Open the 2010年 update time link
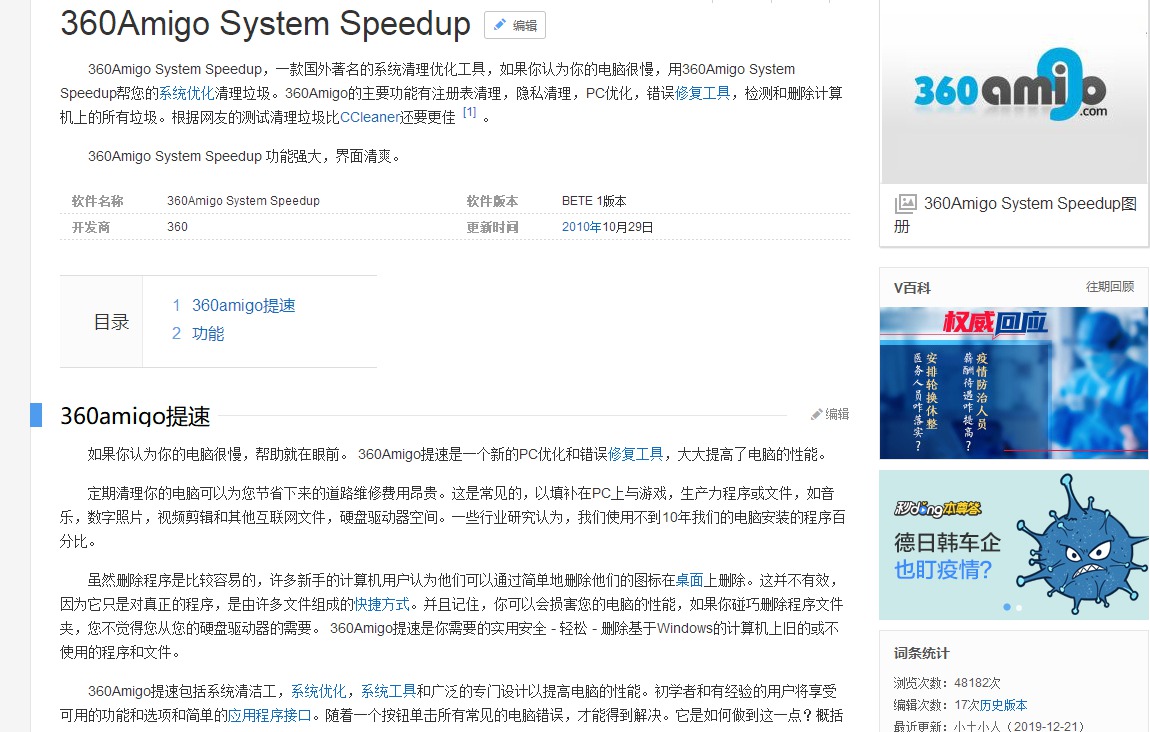 582,227
